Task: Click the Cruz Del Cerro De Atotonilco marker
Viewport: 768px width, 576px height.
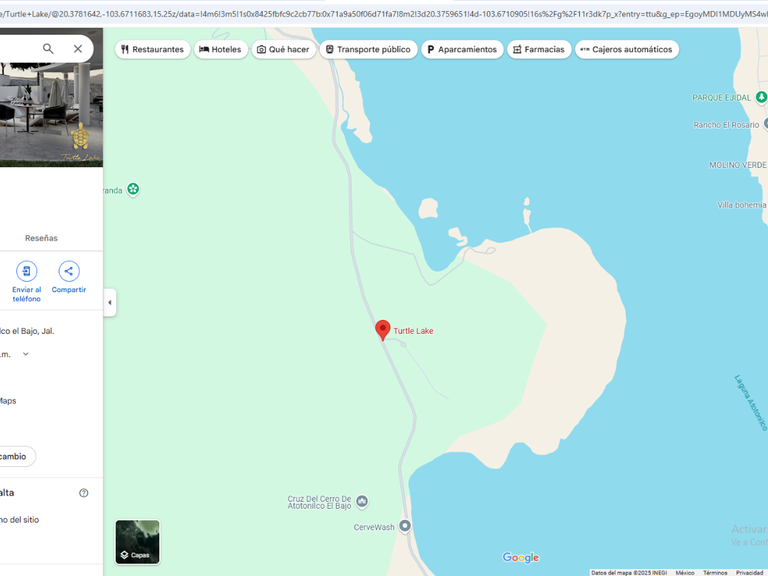Action: (x=362, y=501)
